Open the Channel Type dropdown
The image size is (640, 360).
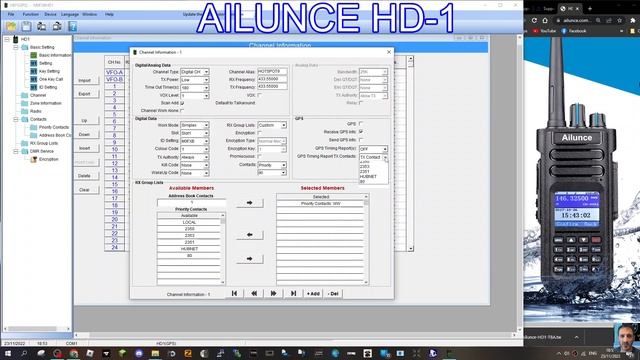206,72
